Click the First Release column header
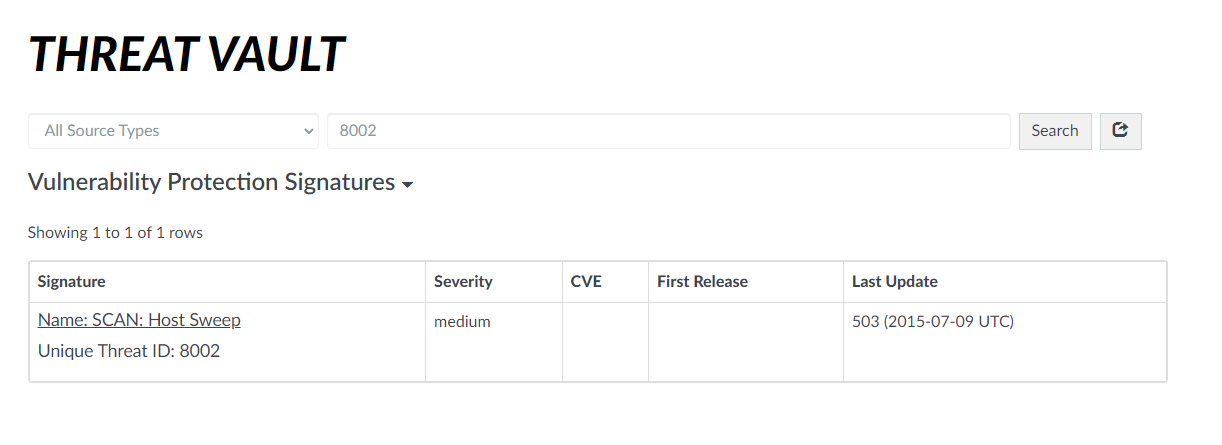 (702, 282)
